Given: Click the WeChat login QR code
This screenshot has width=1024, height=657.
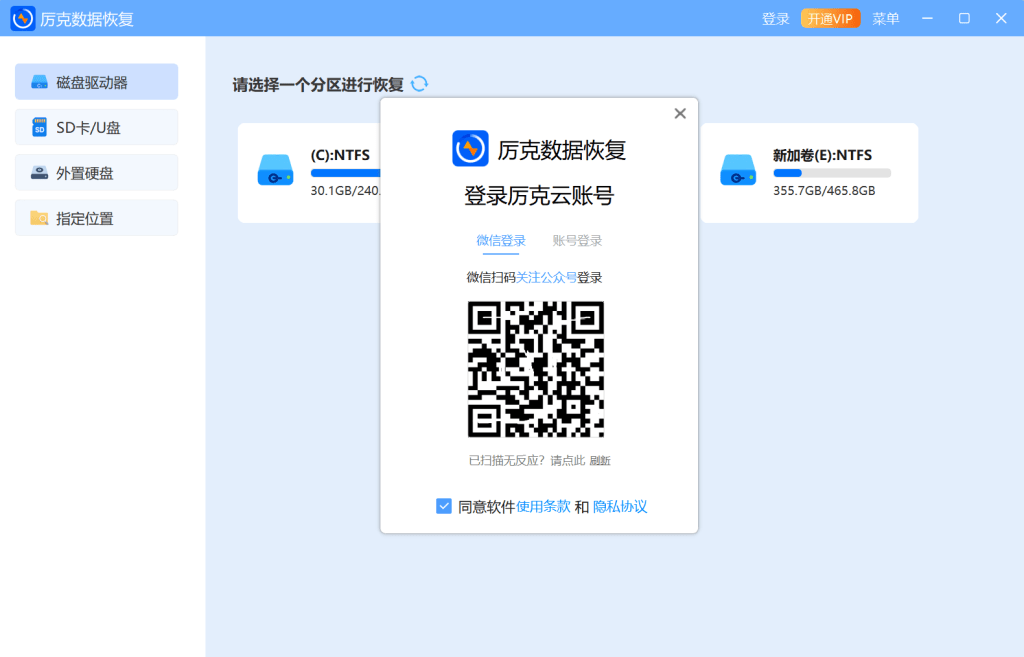Looking at the screenshot, I should point(536,369).
